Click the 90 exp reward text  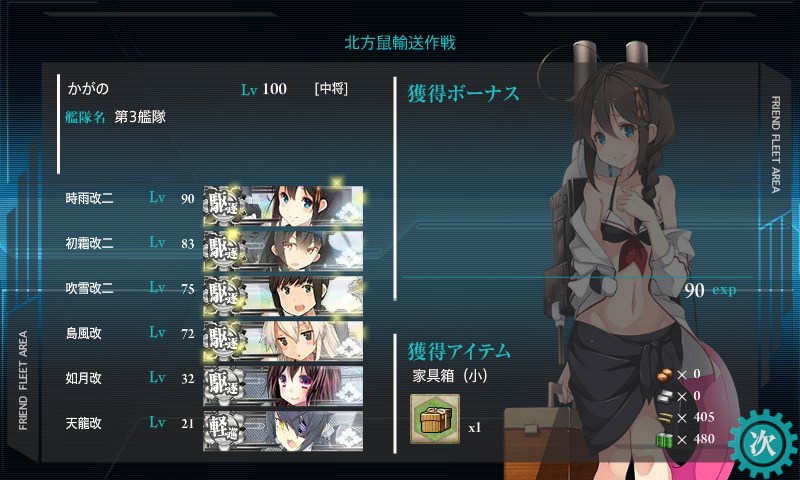click(710, 290)
